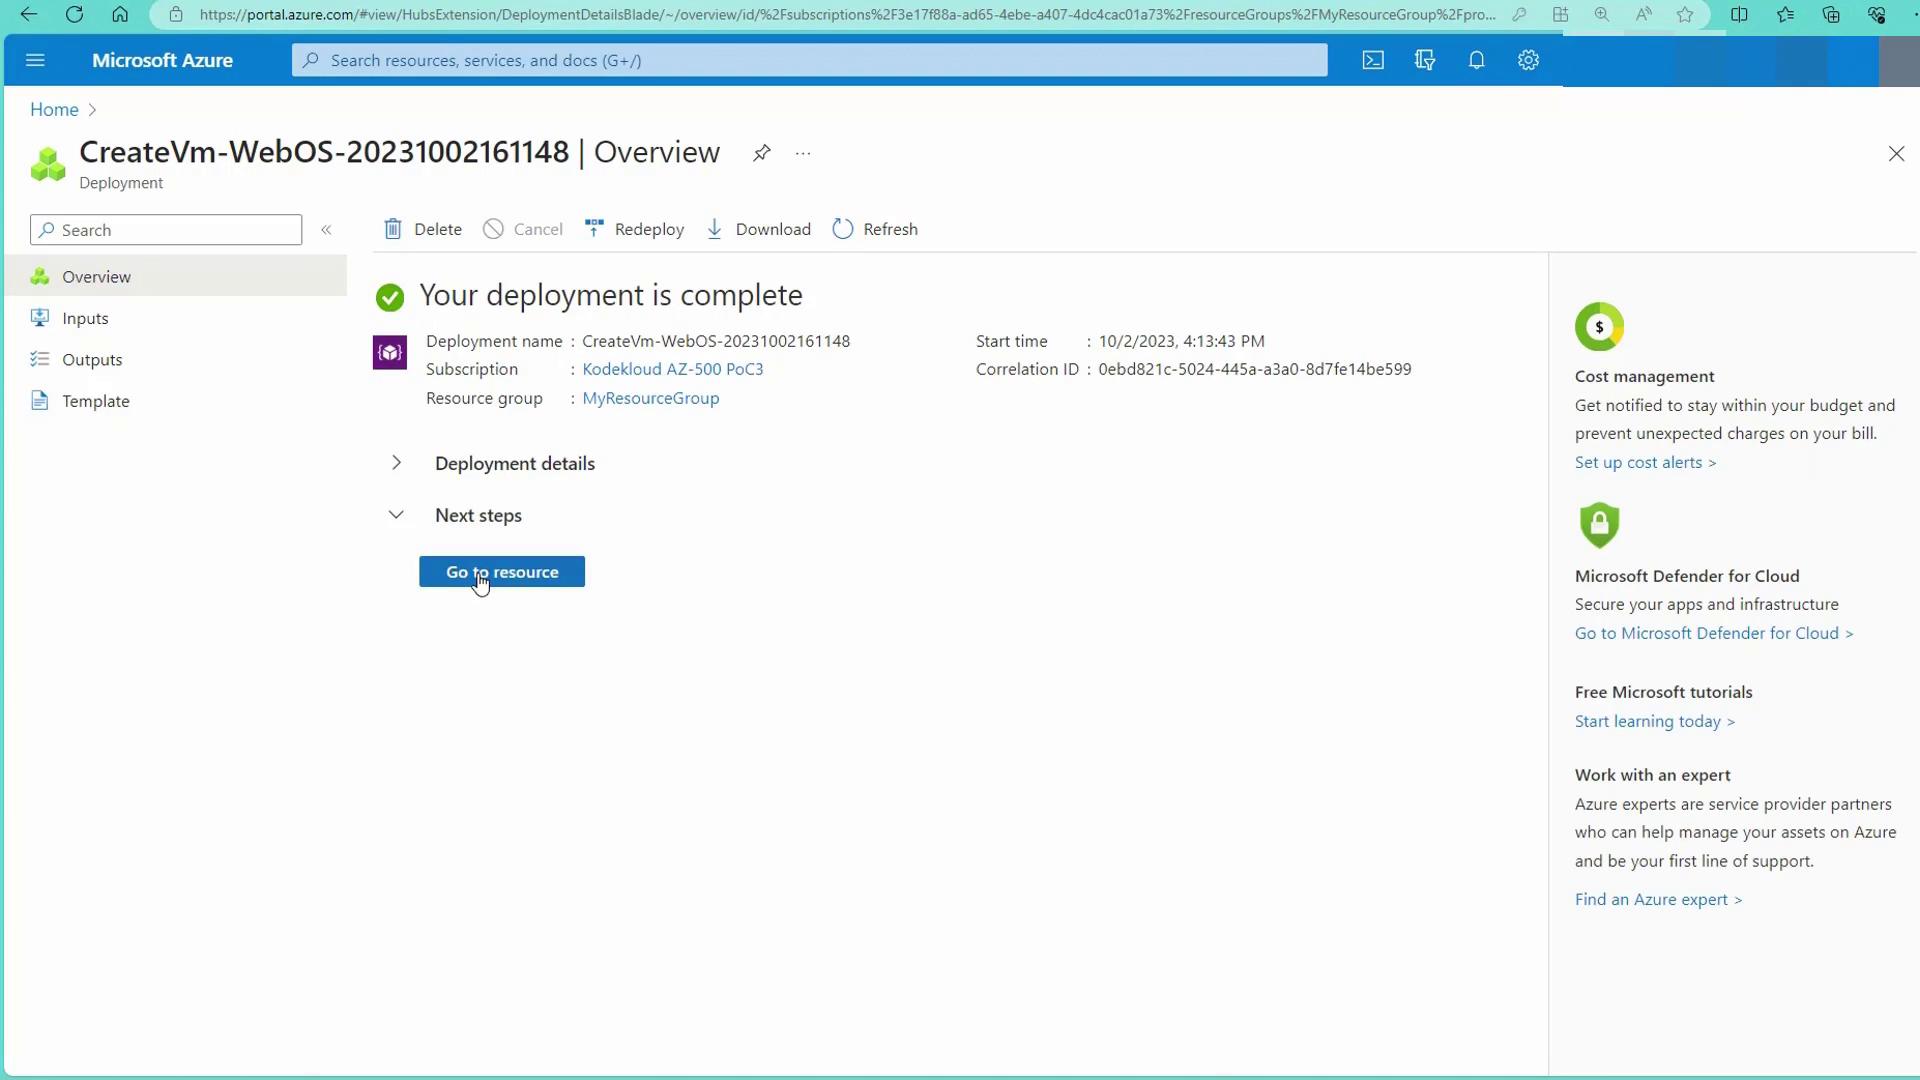
Task: Open the Template menu item
Action: [95, 401]
